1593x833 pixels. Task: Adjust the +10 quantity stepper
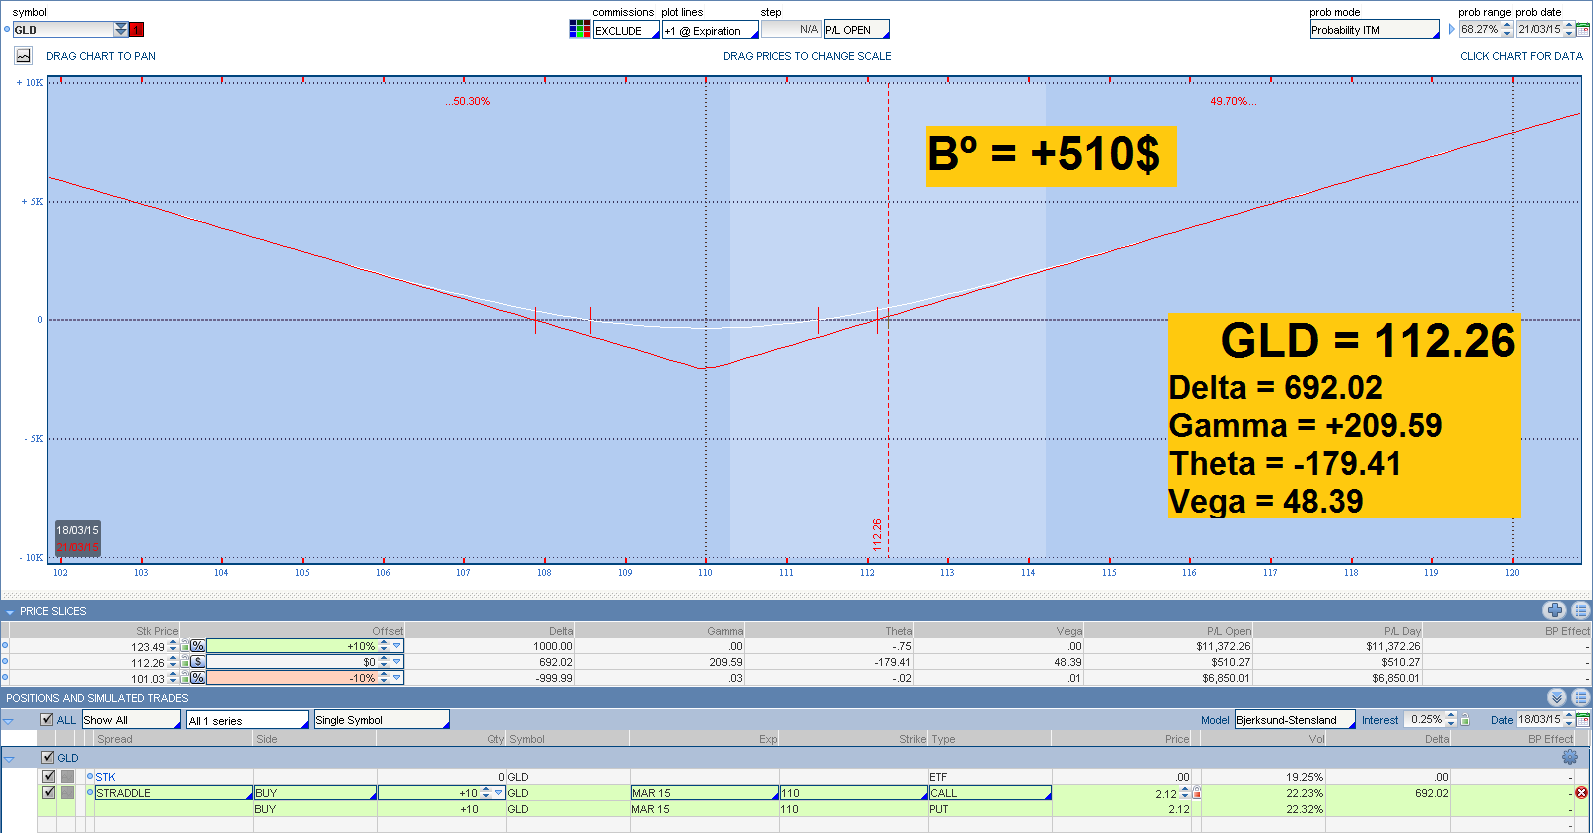(486, 793)
